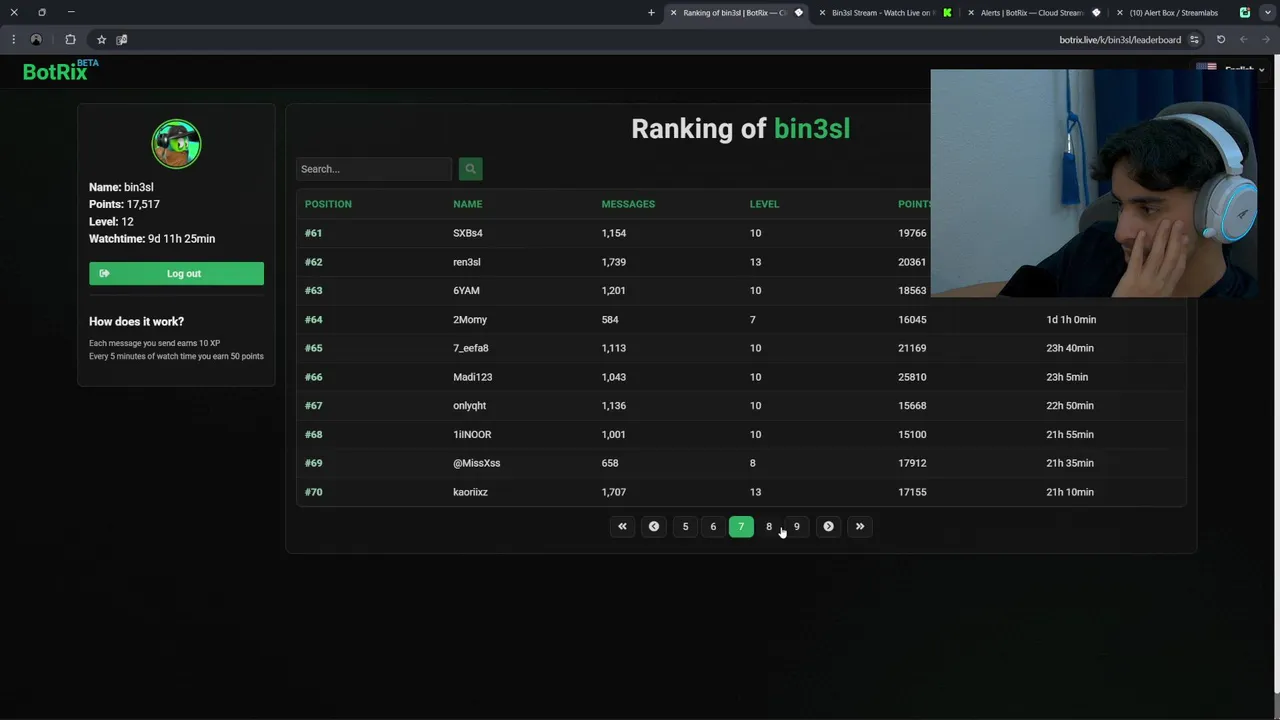
Task: Click the name 7_eefa8
Action: [471, 348]
